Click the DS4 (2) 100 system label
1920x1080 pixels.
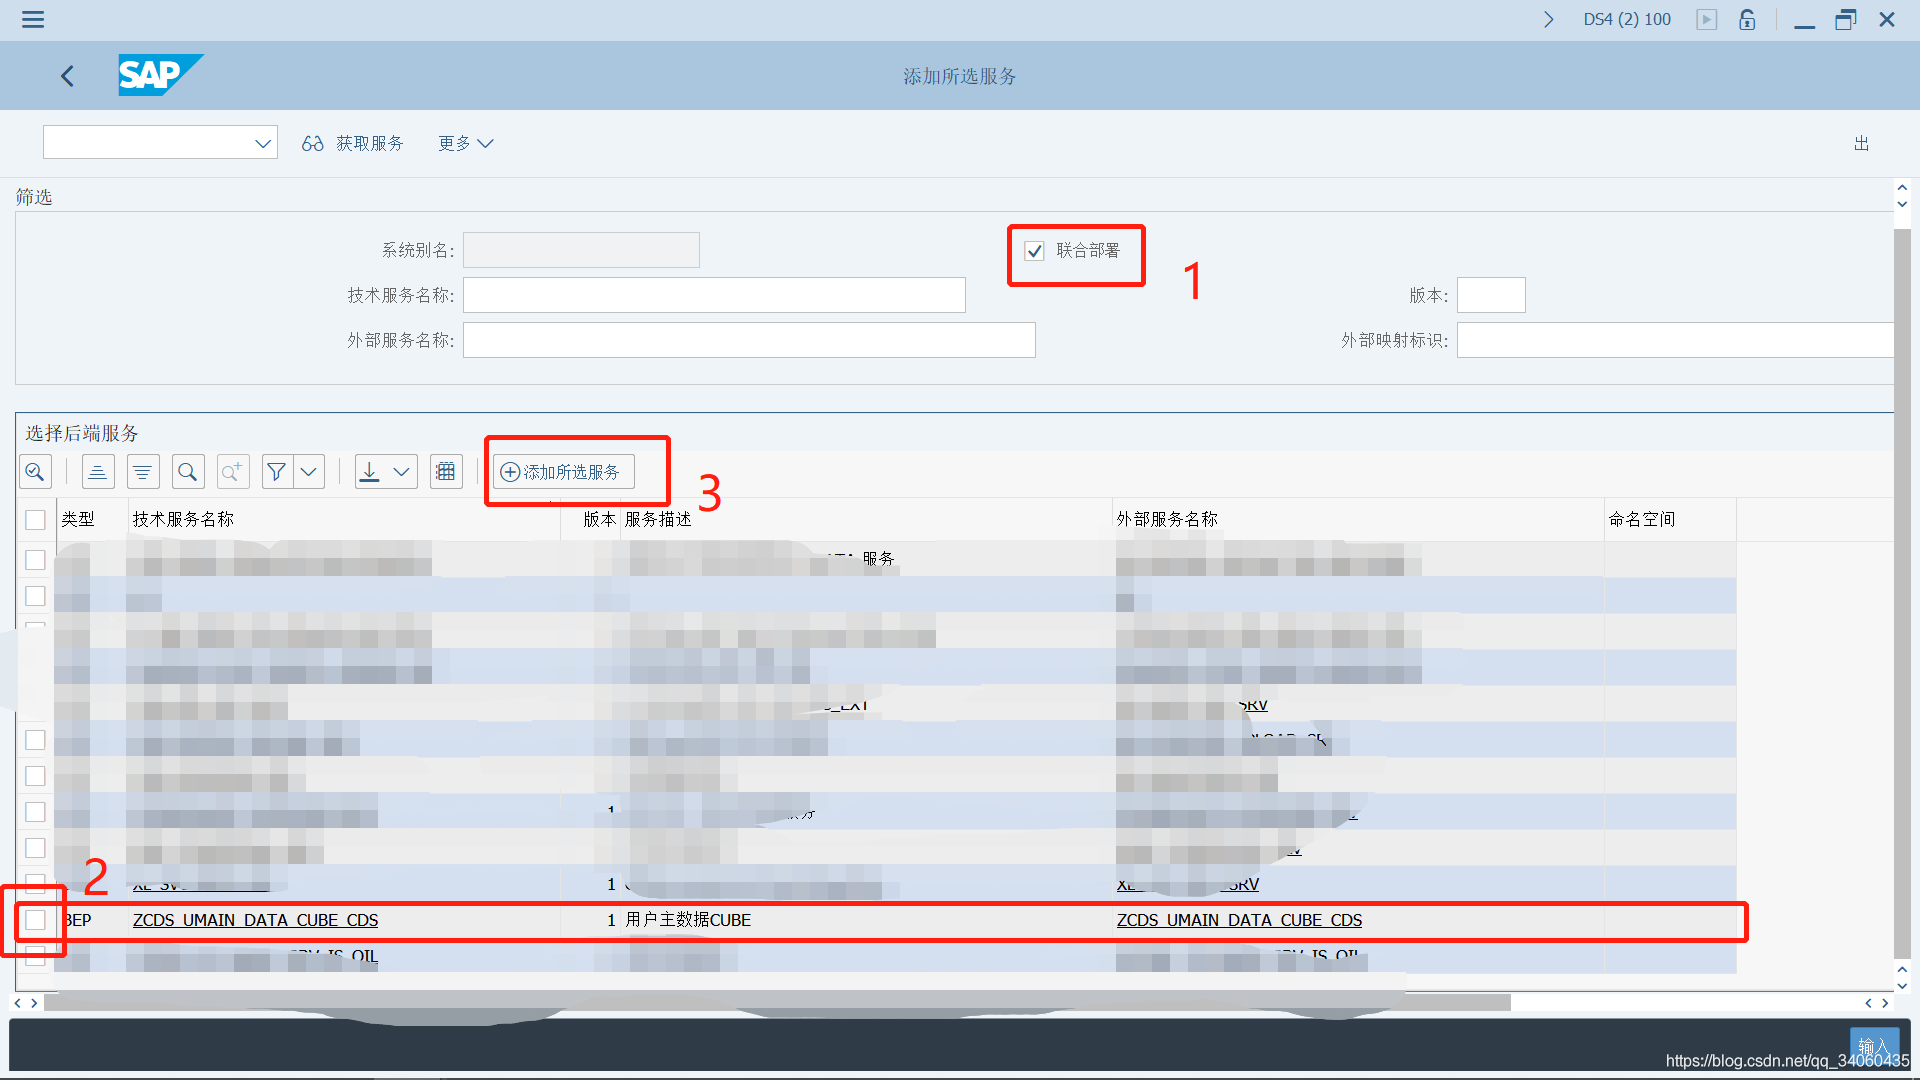click(1627, 19)
